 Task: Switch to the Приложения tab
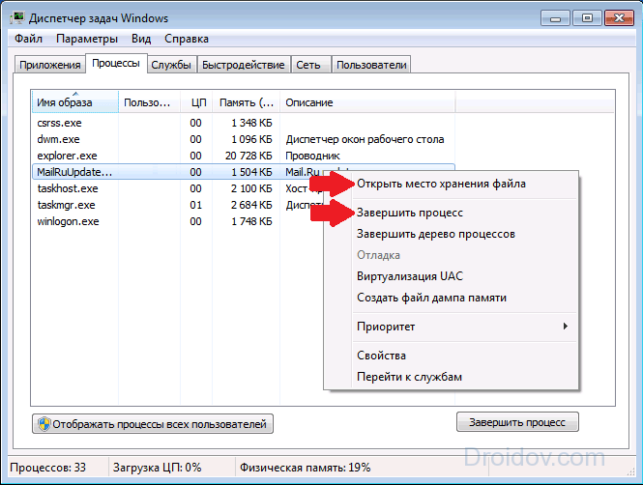click(50, 65)
